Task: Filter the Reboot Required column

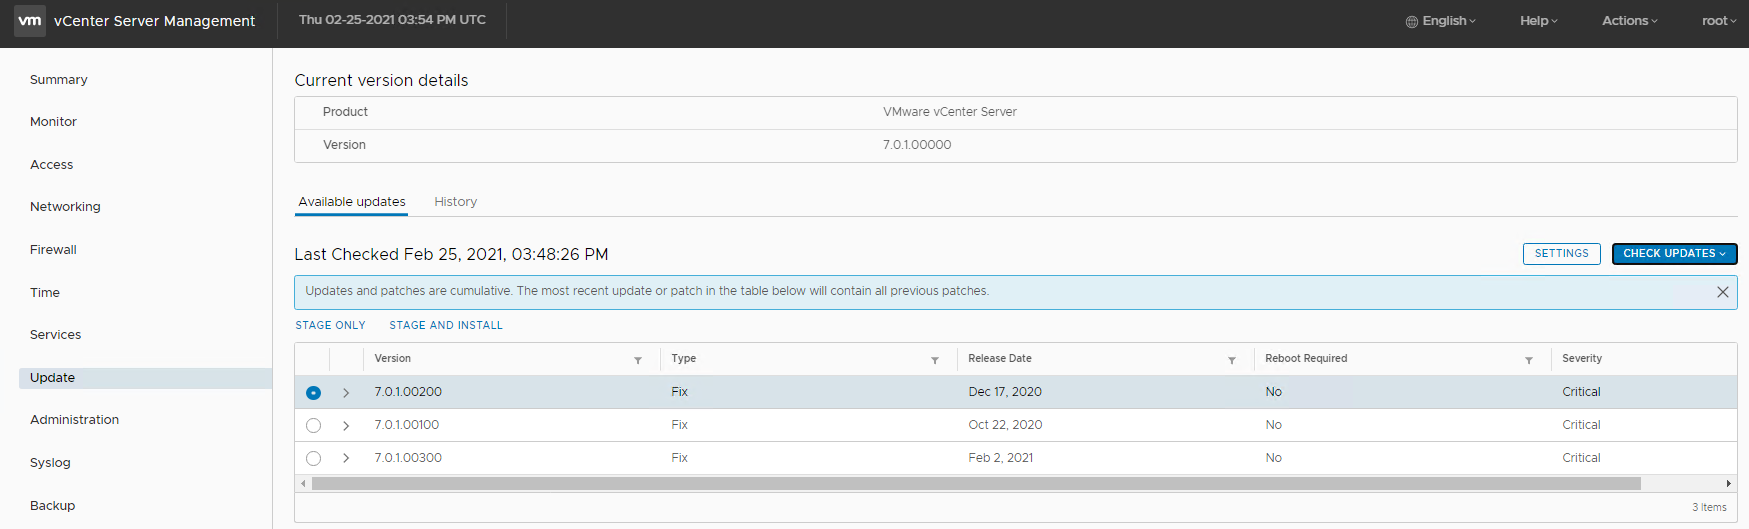Action: pyautogui.click(x=1529, y=360)
